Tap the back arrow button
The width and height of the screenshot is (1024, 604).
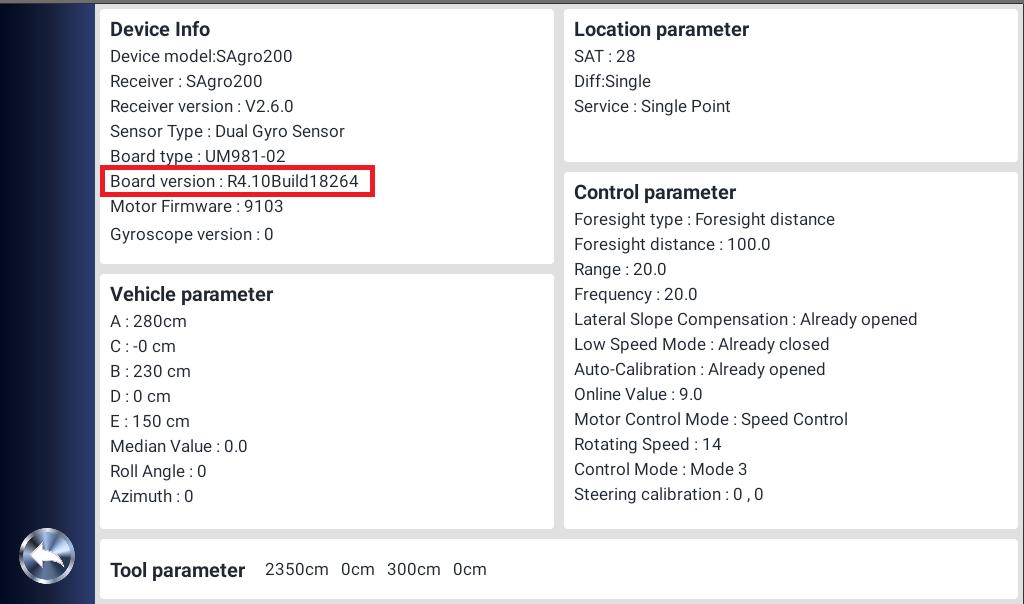point(46,556)
